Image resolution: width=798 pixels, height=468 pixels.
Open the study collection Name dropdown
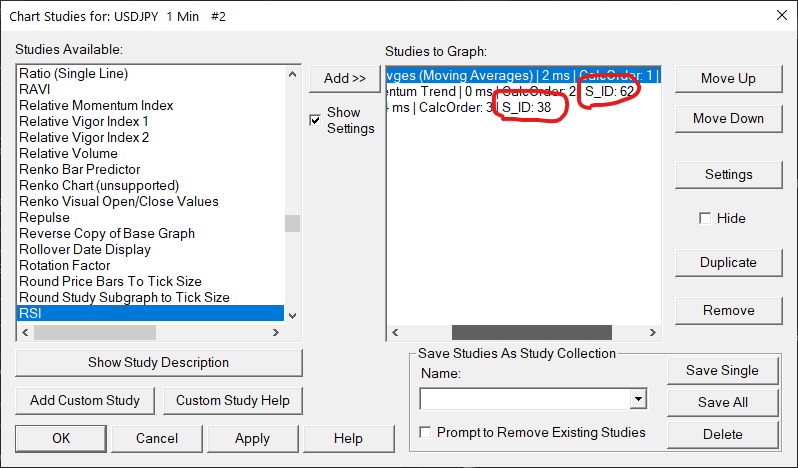click(x=638, y=400)
